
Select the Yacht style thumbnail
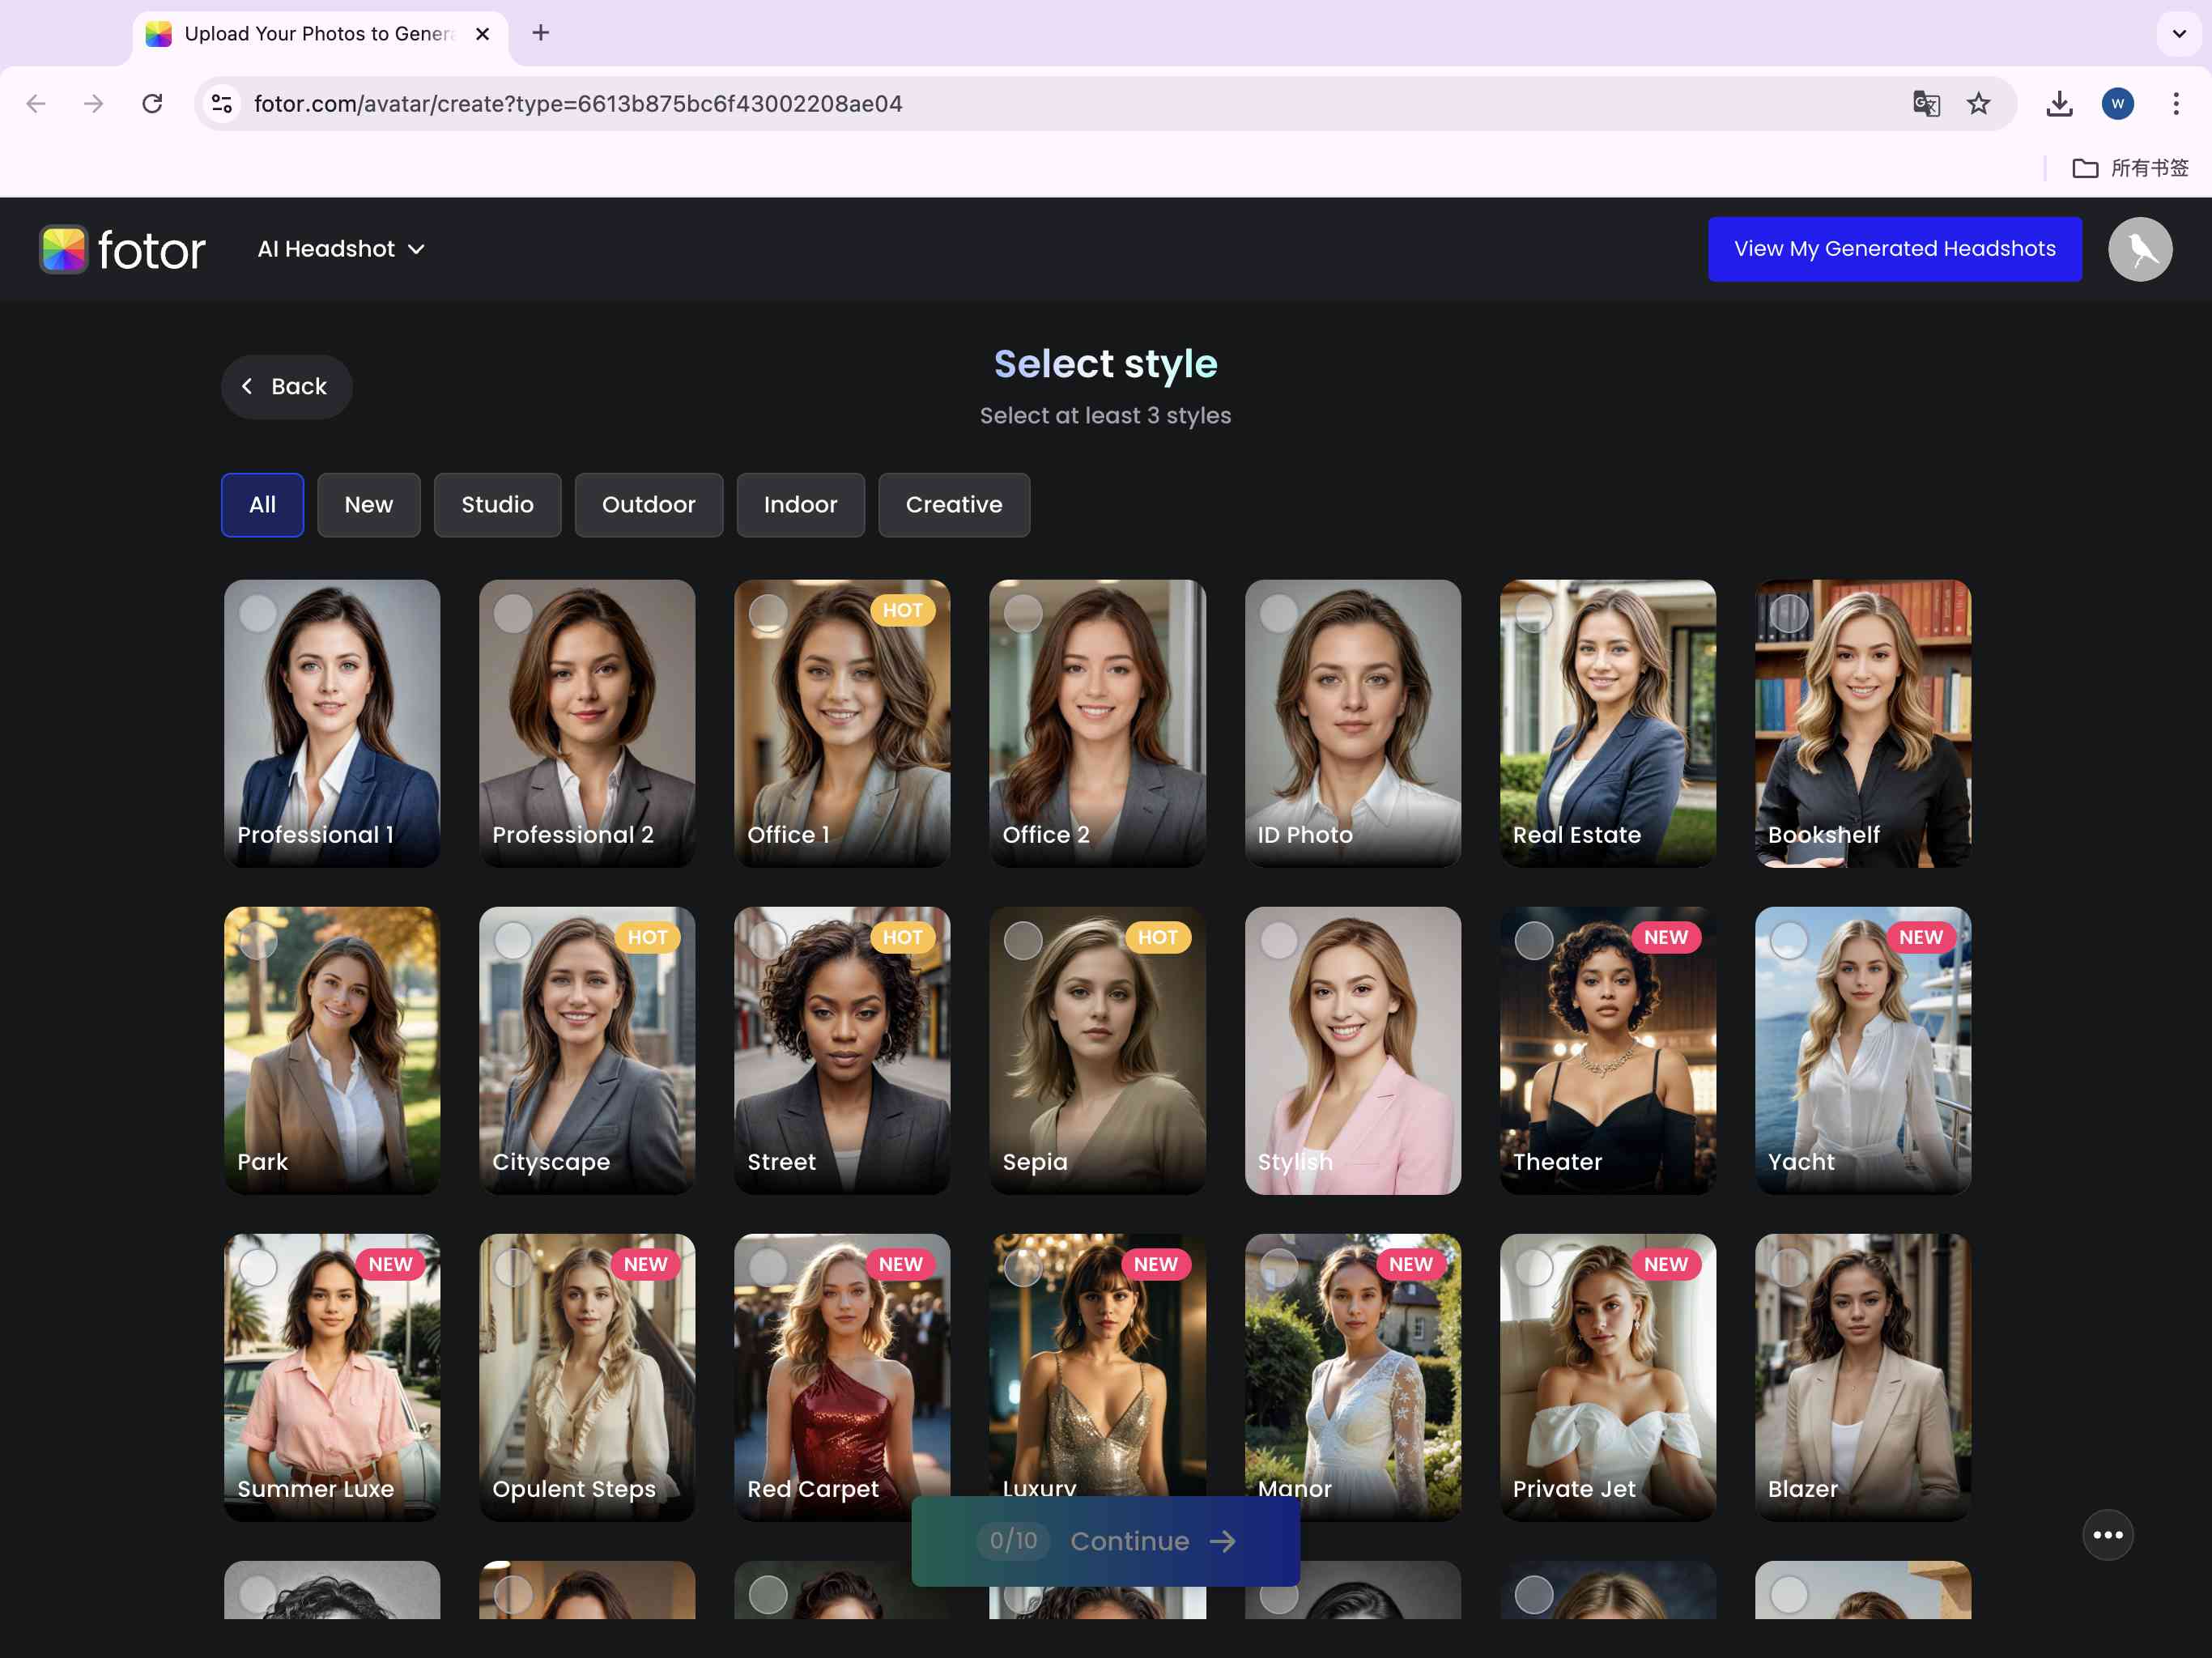1862,1051
